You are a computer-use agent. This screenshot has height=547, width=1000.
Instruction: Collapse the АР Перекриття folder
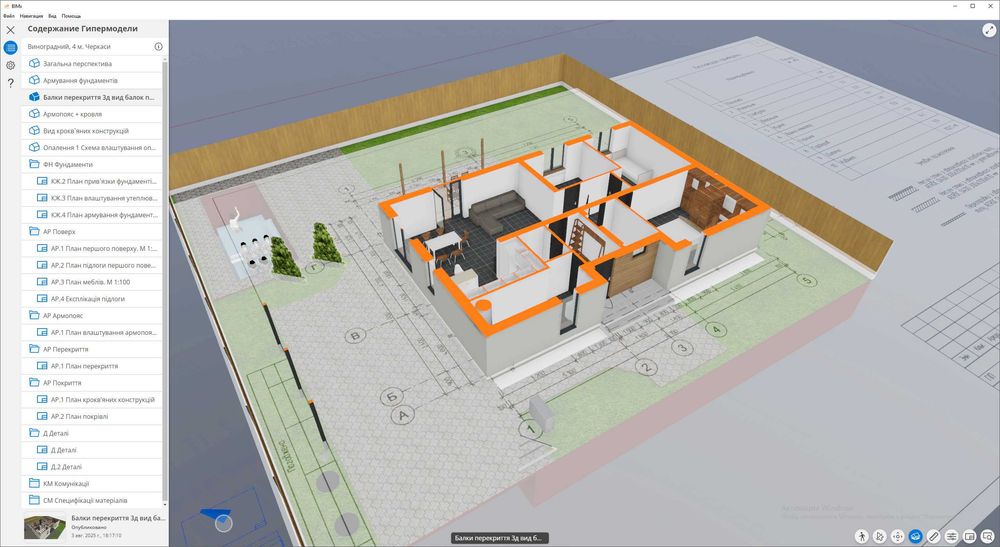tap(94, 349)
